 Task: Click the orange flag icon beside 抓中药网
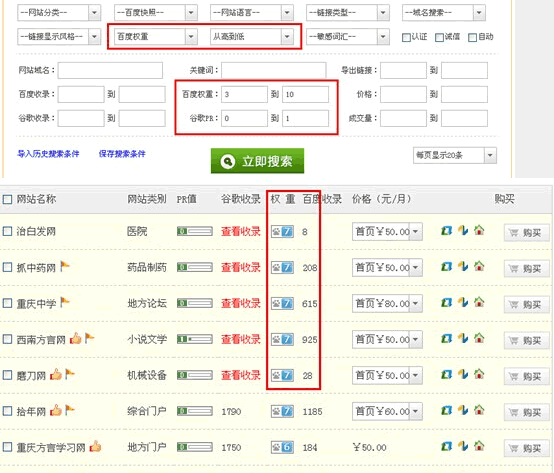pyautogui.click(x=65, y=266)
